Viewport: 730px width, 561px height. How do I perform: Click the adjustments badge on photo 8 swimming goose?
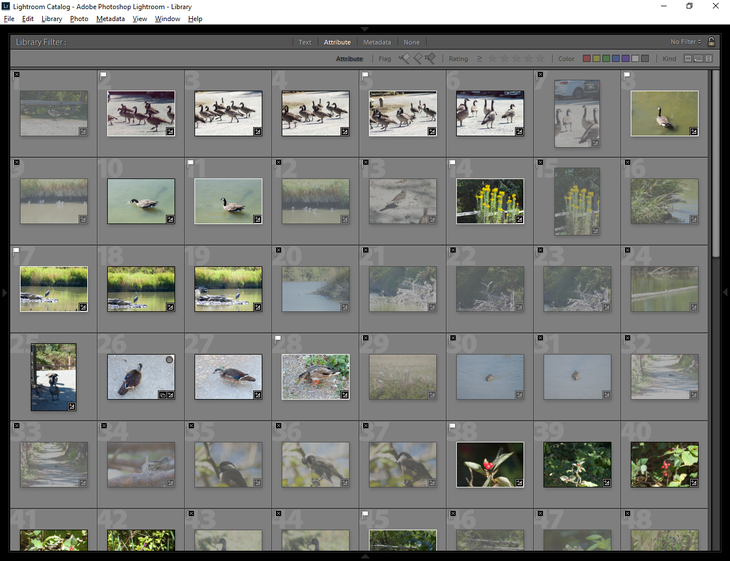(x=694, y=132)
